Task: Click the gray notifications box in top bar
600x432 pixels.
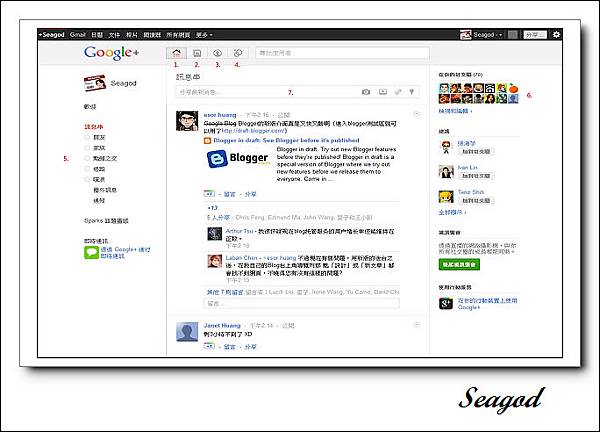Action: click(513, 35)
